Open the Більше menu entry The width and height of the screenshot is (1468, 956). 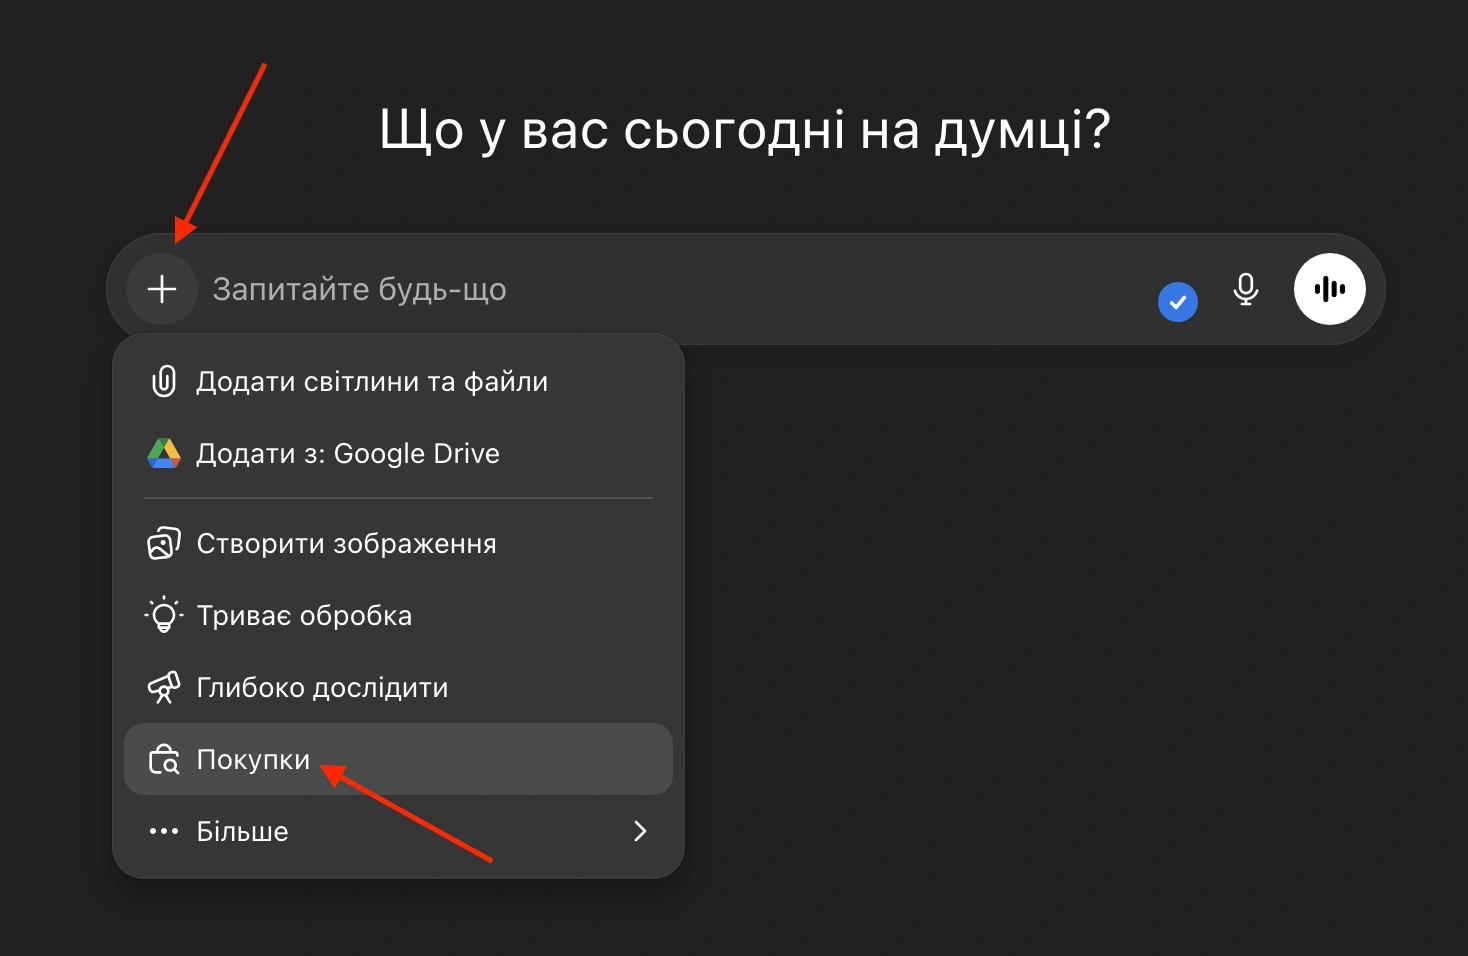point(241,831)
